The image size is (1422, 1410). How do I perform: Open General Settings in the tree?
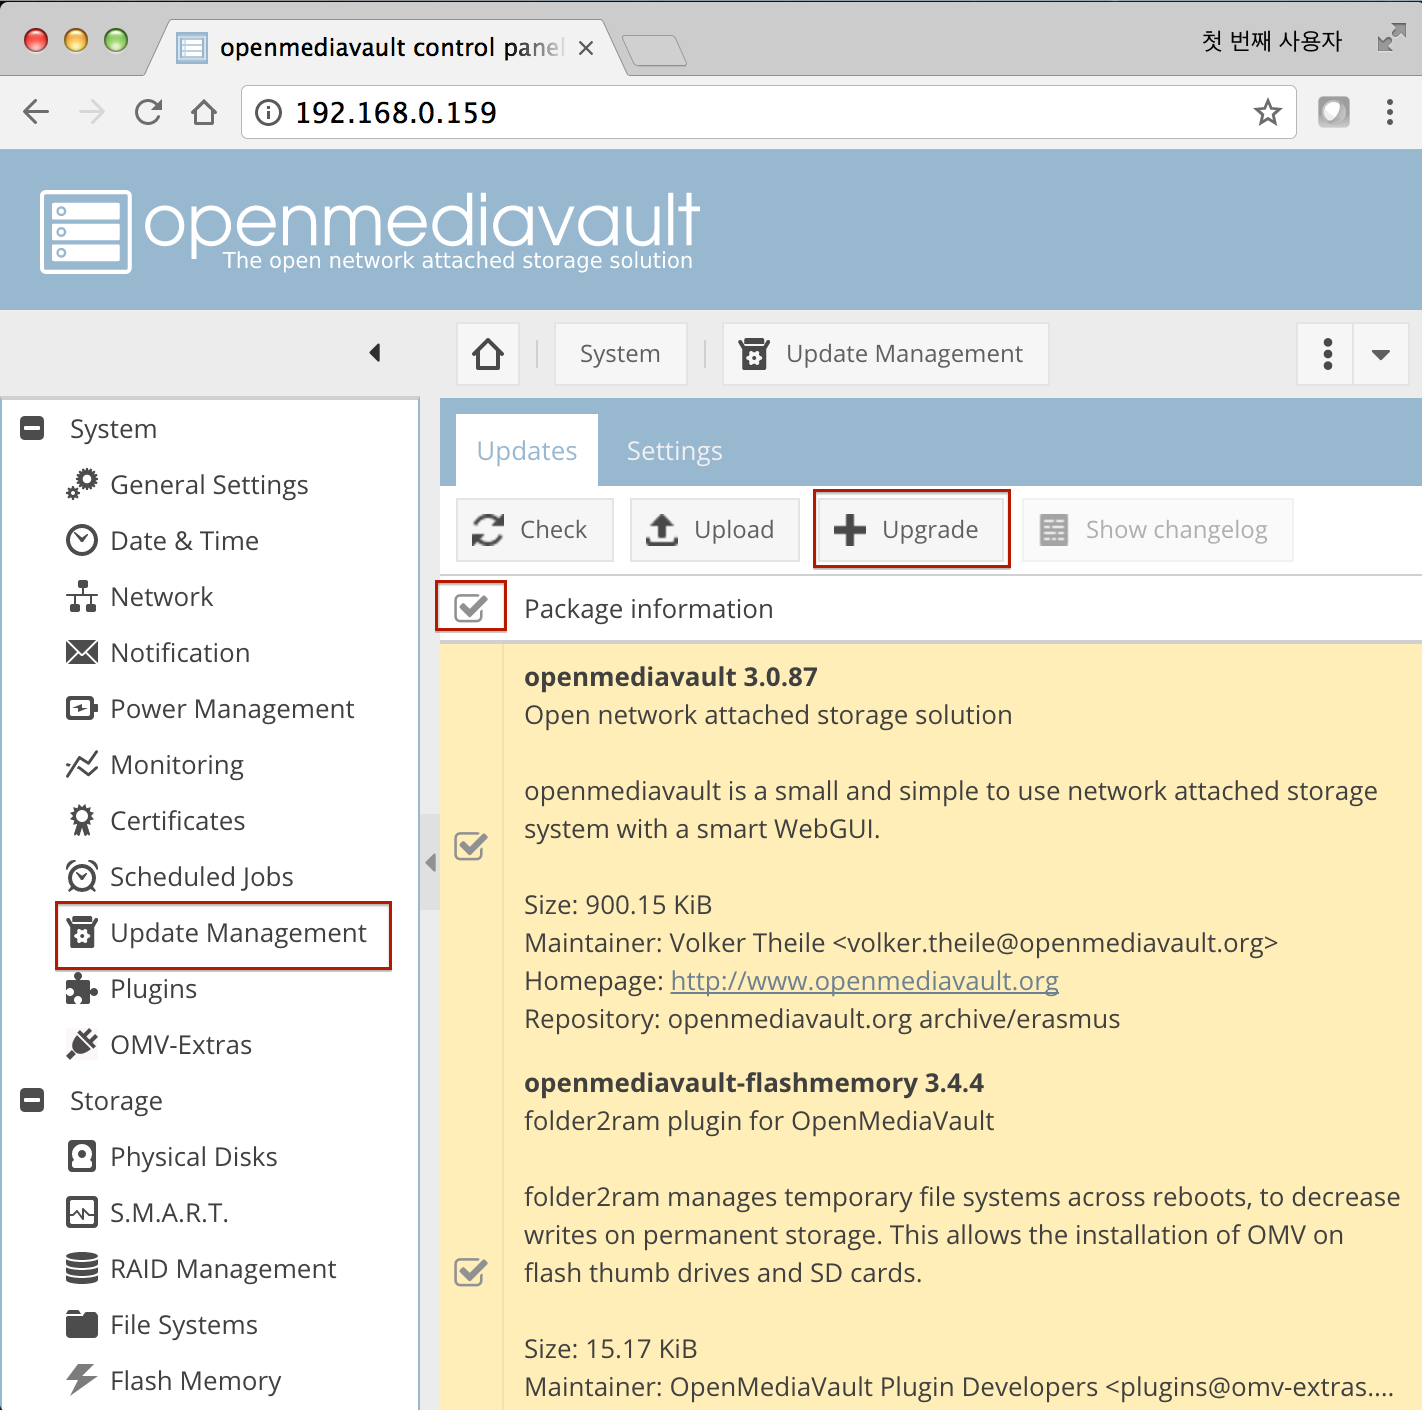tap(209, 485)
